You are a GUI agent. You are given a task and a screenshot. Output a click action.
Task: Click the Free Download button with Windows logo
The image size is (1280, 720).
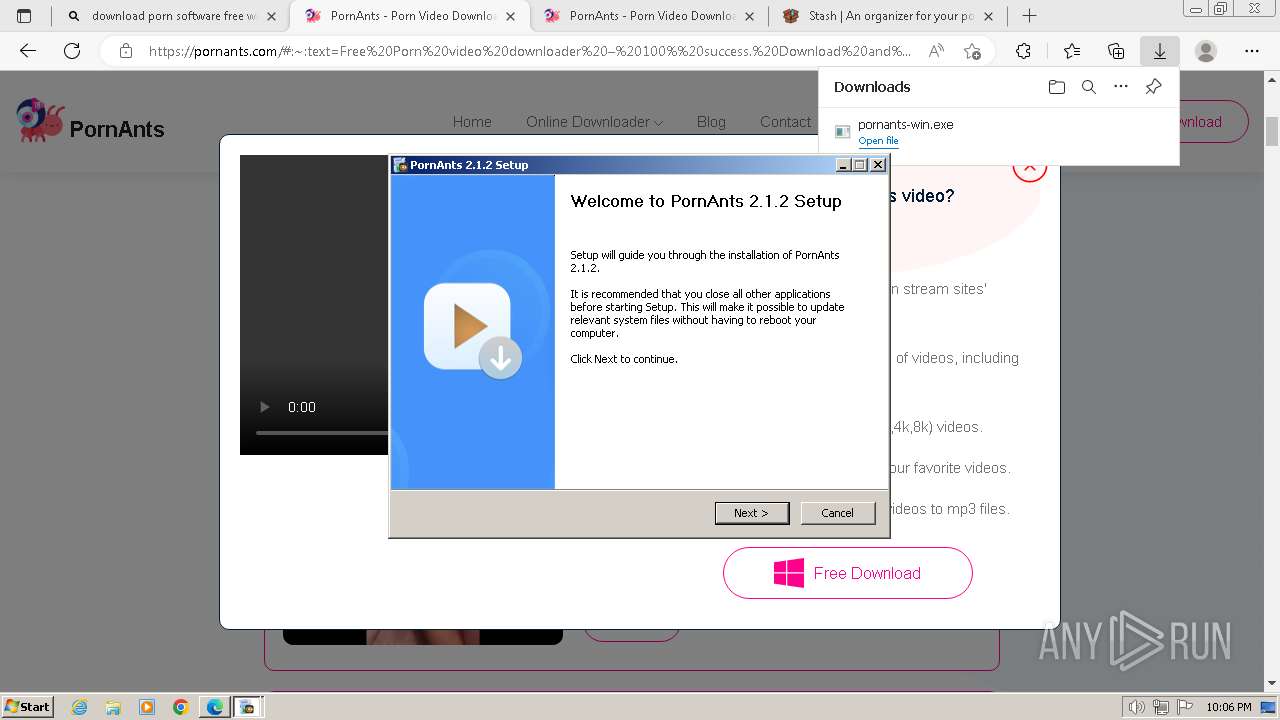click(x=848, y=573)
